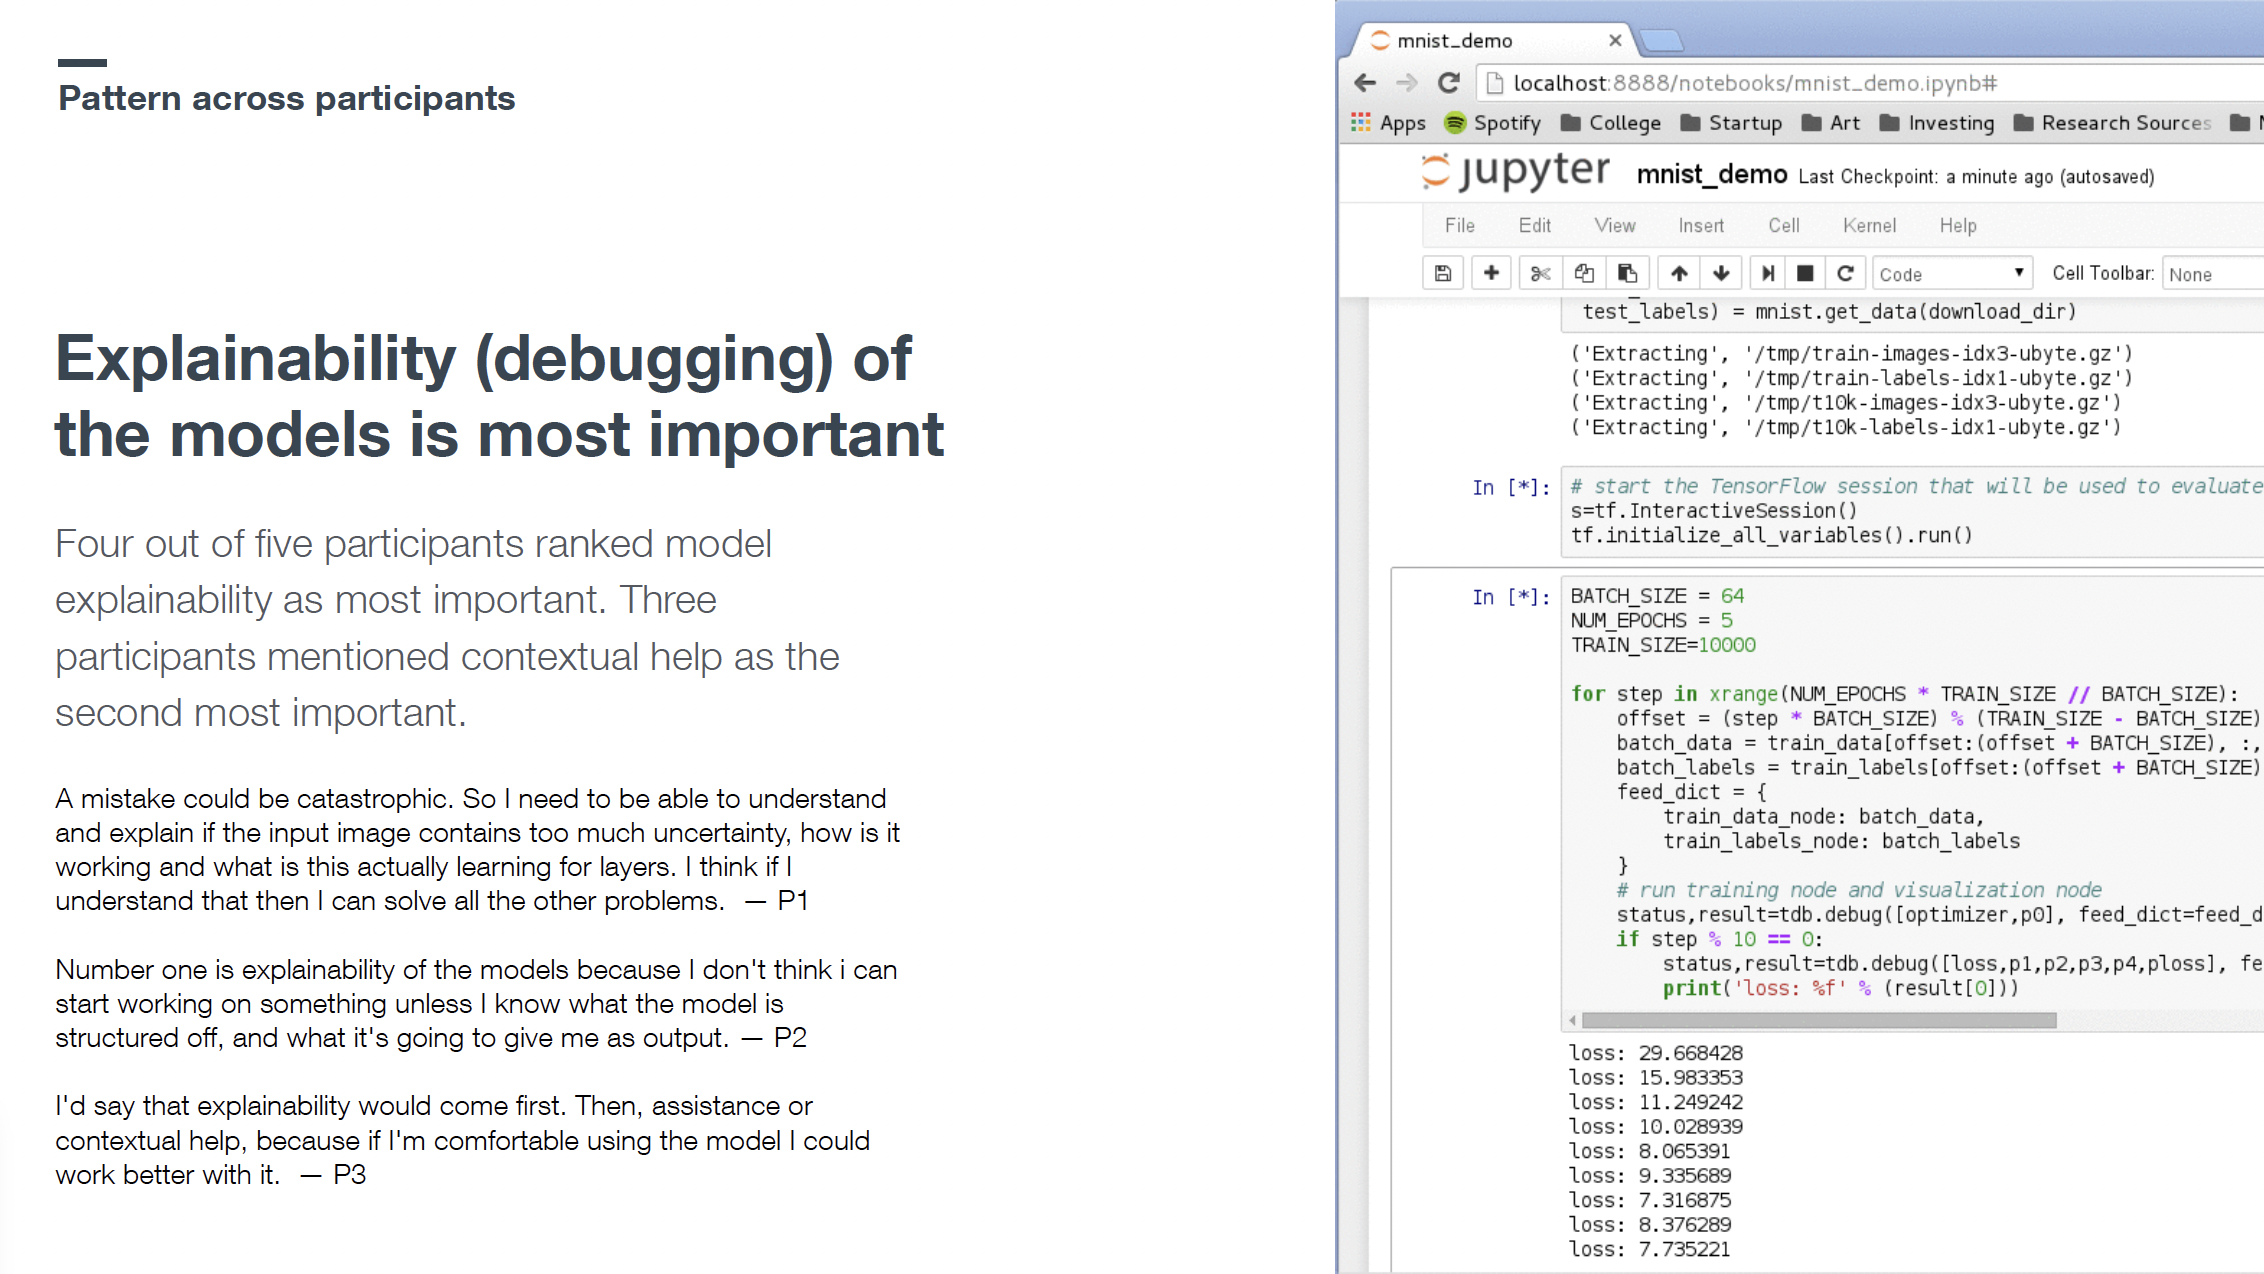The height and width of the screenshot is (1274, 2264).
Task: Restart kernel icon in toolbar
Action: click(x=1846, y=273)
